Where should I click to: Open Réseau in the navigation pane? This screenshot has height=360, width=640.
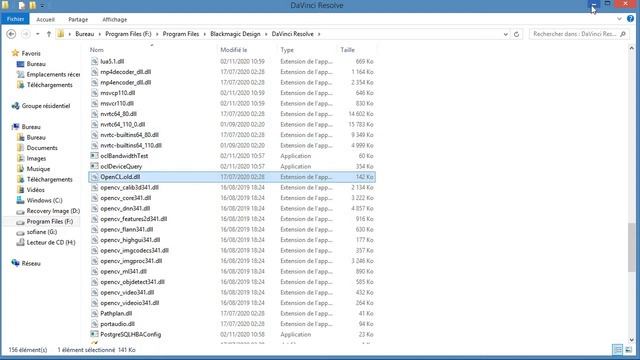tap(31, 264)
